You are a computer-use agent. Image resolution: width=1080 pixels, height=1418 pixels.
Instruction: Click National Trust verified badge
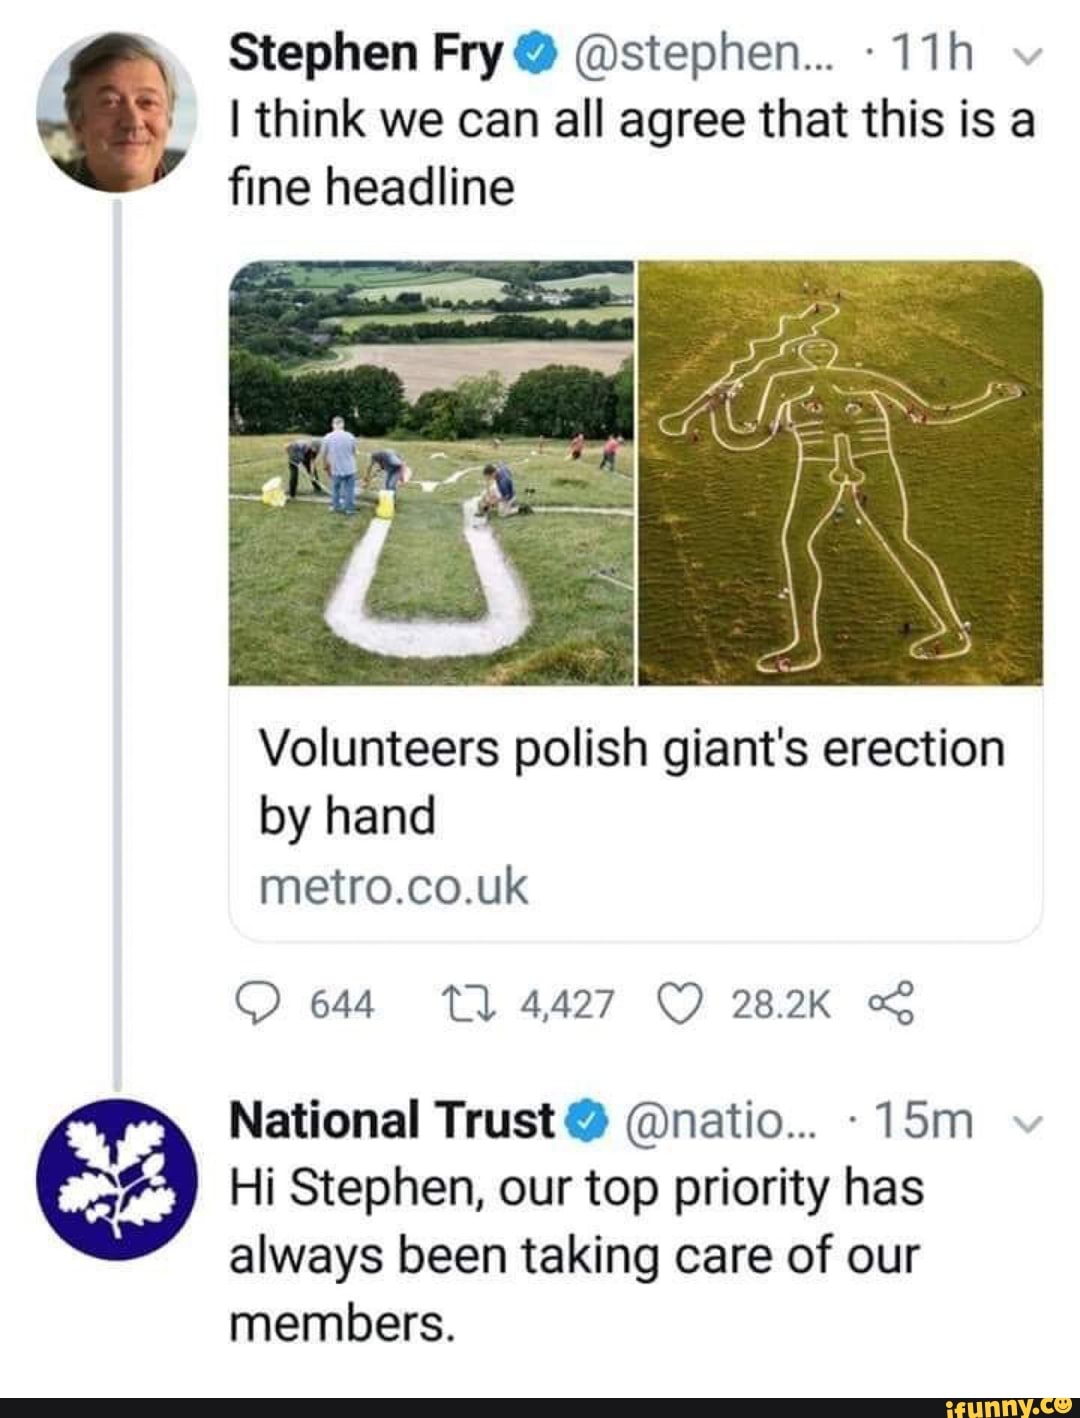(586, 1121)
